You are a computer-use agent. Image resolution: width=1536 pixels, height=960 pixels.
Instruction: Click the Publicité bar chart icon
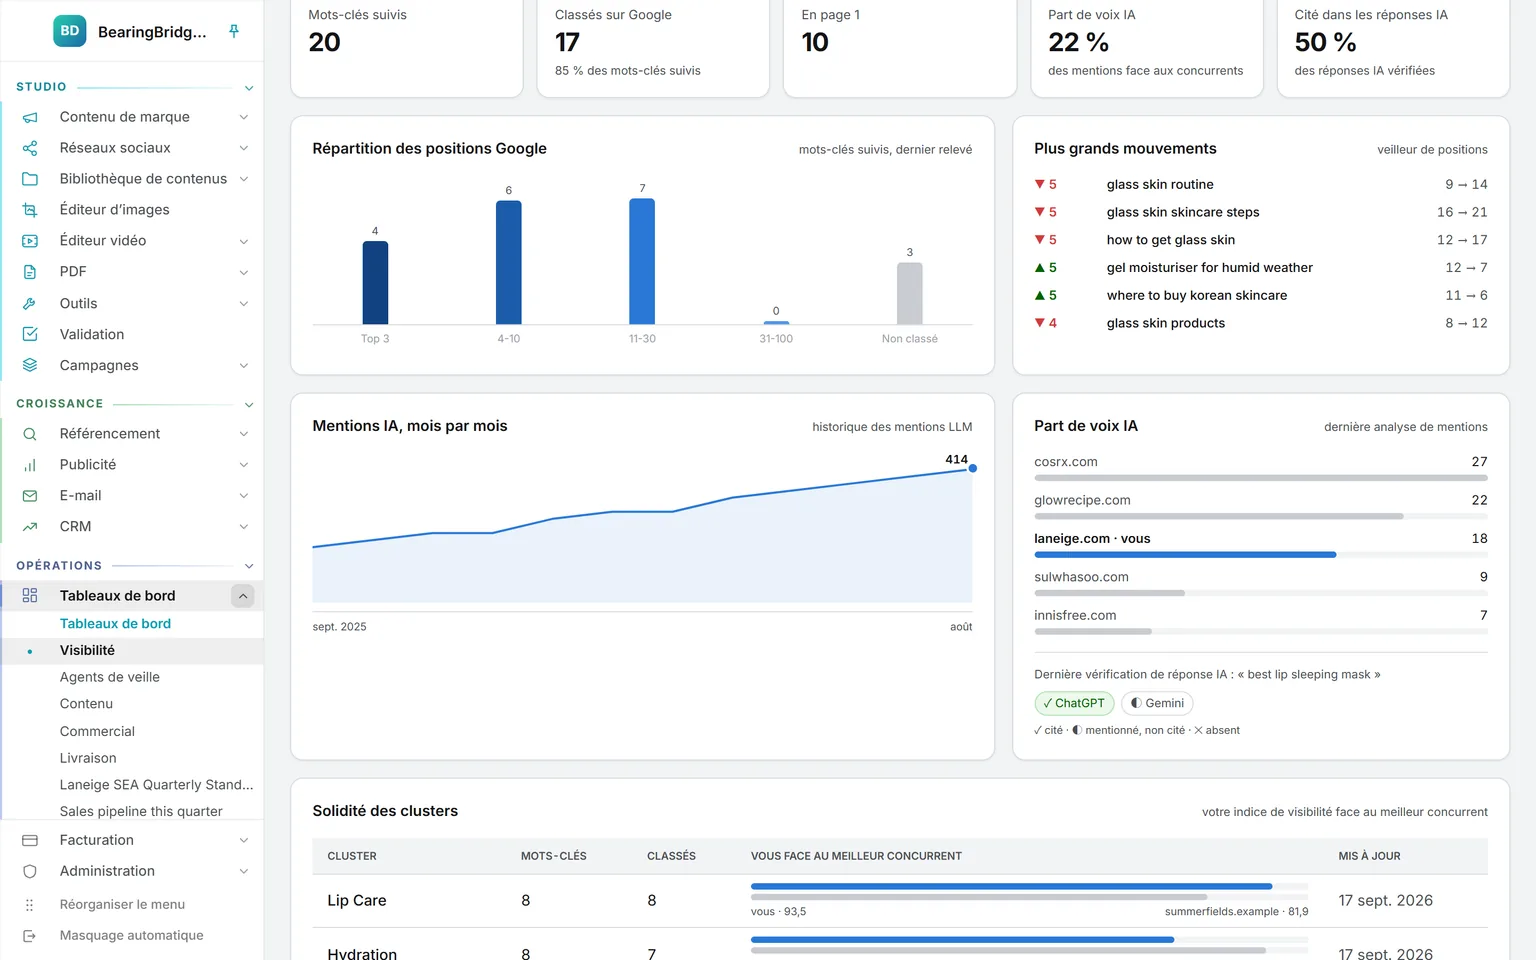(x=30, y=465)
